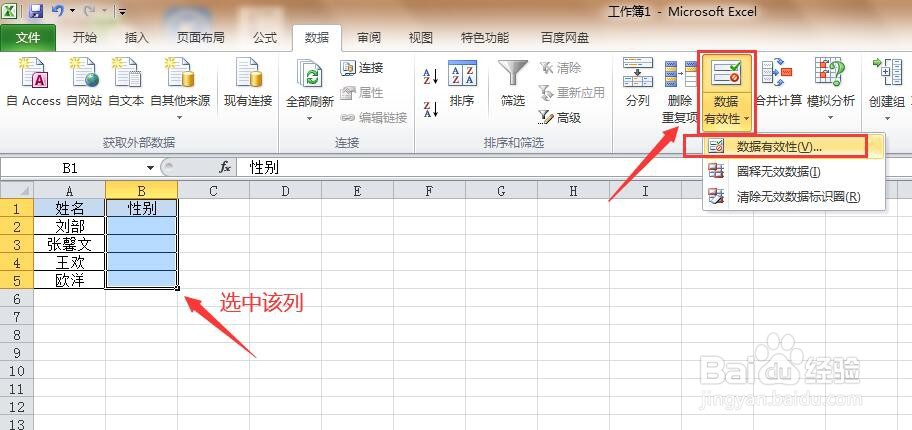Switch to the 开始 tab
This screenshot has height=430, width=912.
[x=85, y=38]
